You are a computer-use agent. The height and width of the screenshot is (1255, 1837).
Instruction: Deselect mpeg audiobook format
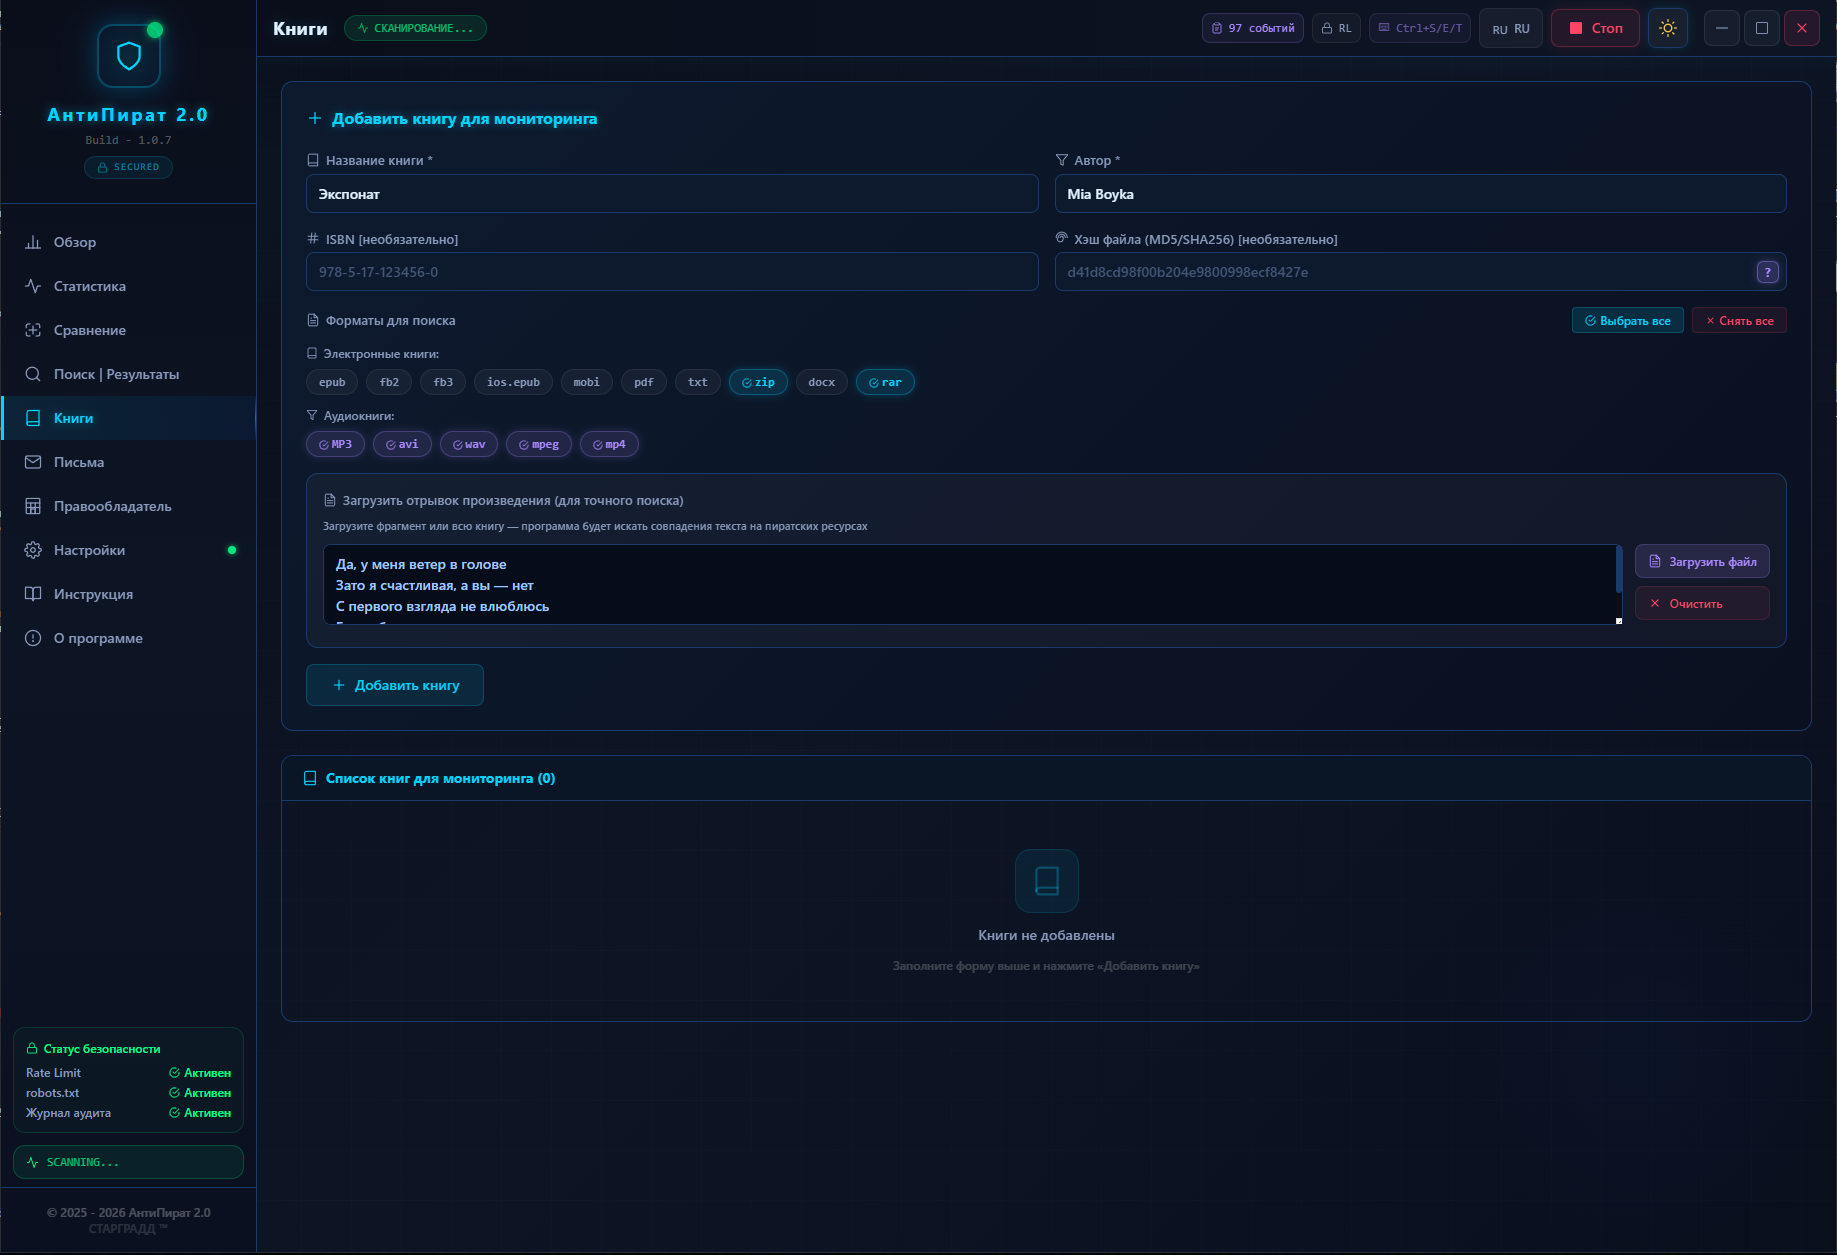tap(539, 444)
